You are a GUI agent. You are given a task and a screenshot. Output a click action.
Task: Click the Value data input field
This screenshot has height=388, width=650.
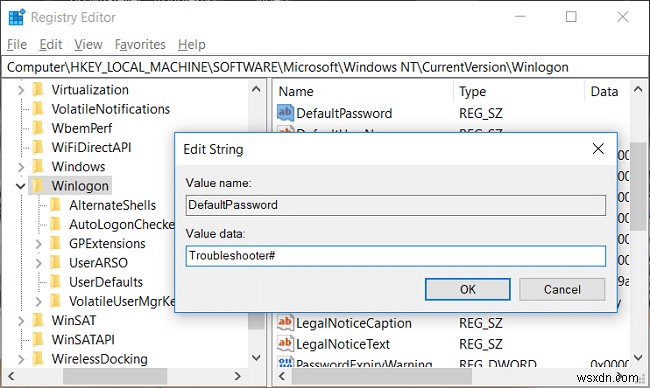pyautogui.click(x=395, y=256)
